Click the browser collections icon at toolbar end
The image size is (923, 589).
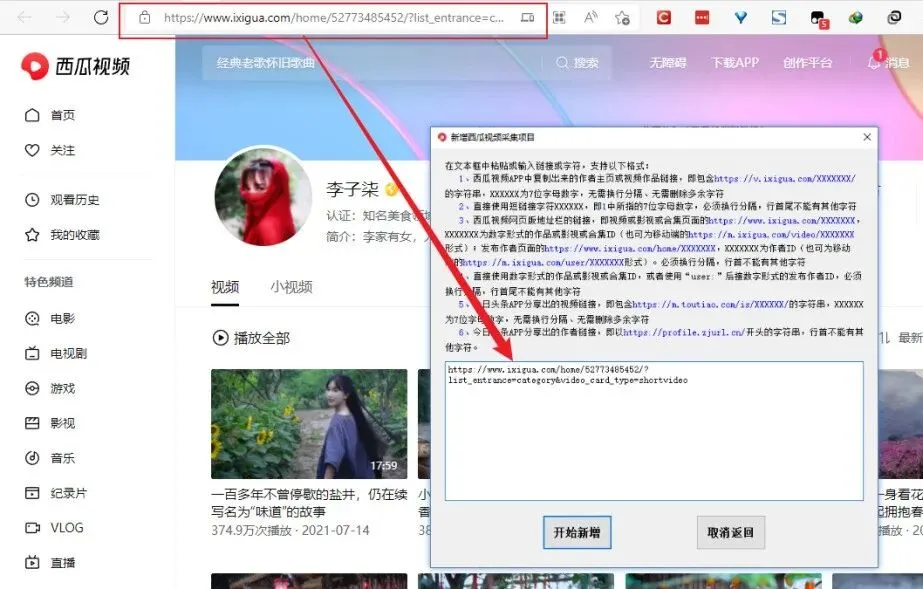(x=894, y=18)
